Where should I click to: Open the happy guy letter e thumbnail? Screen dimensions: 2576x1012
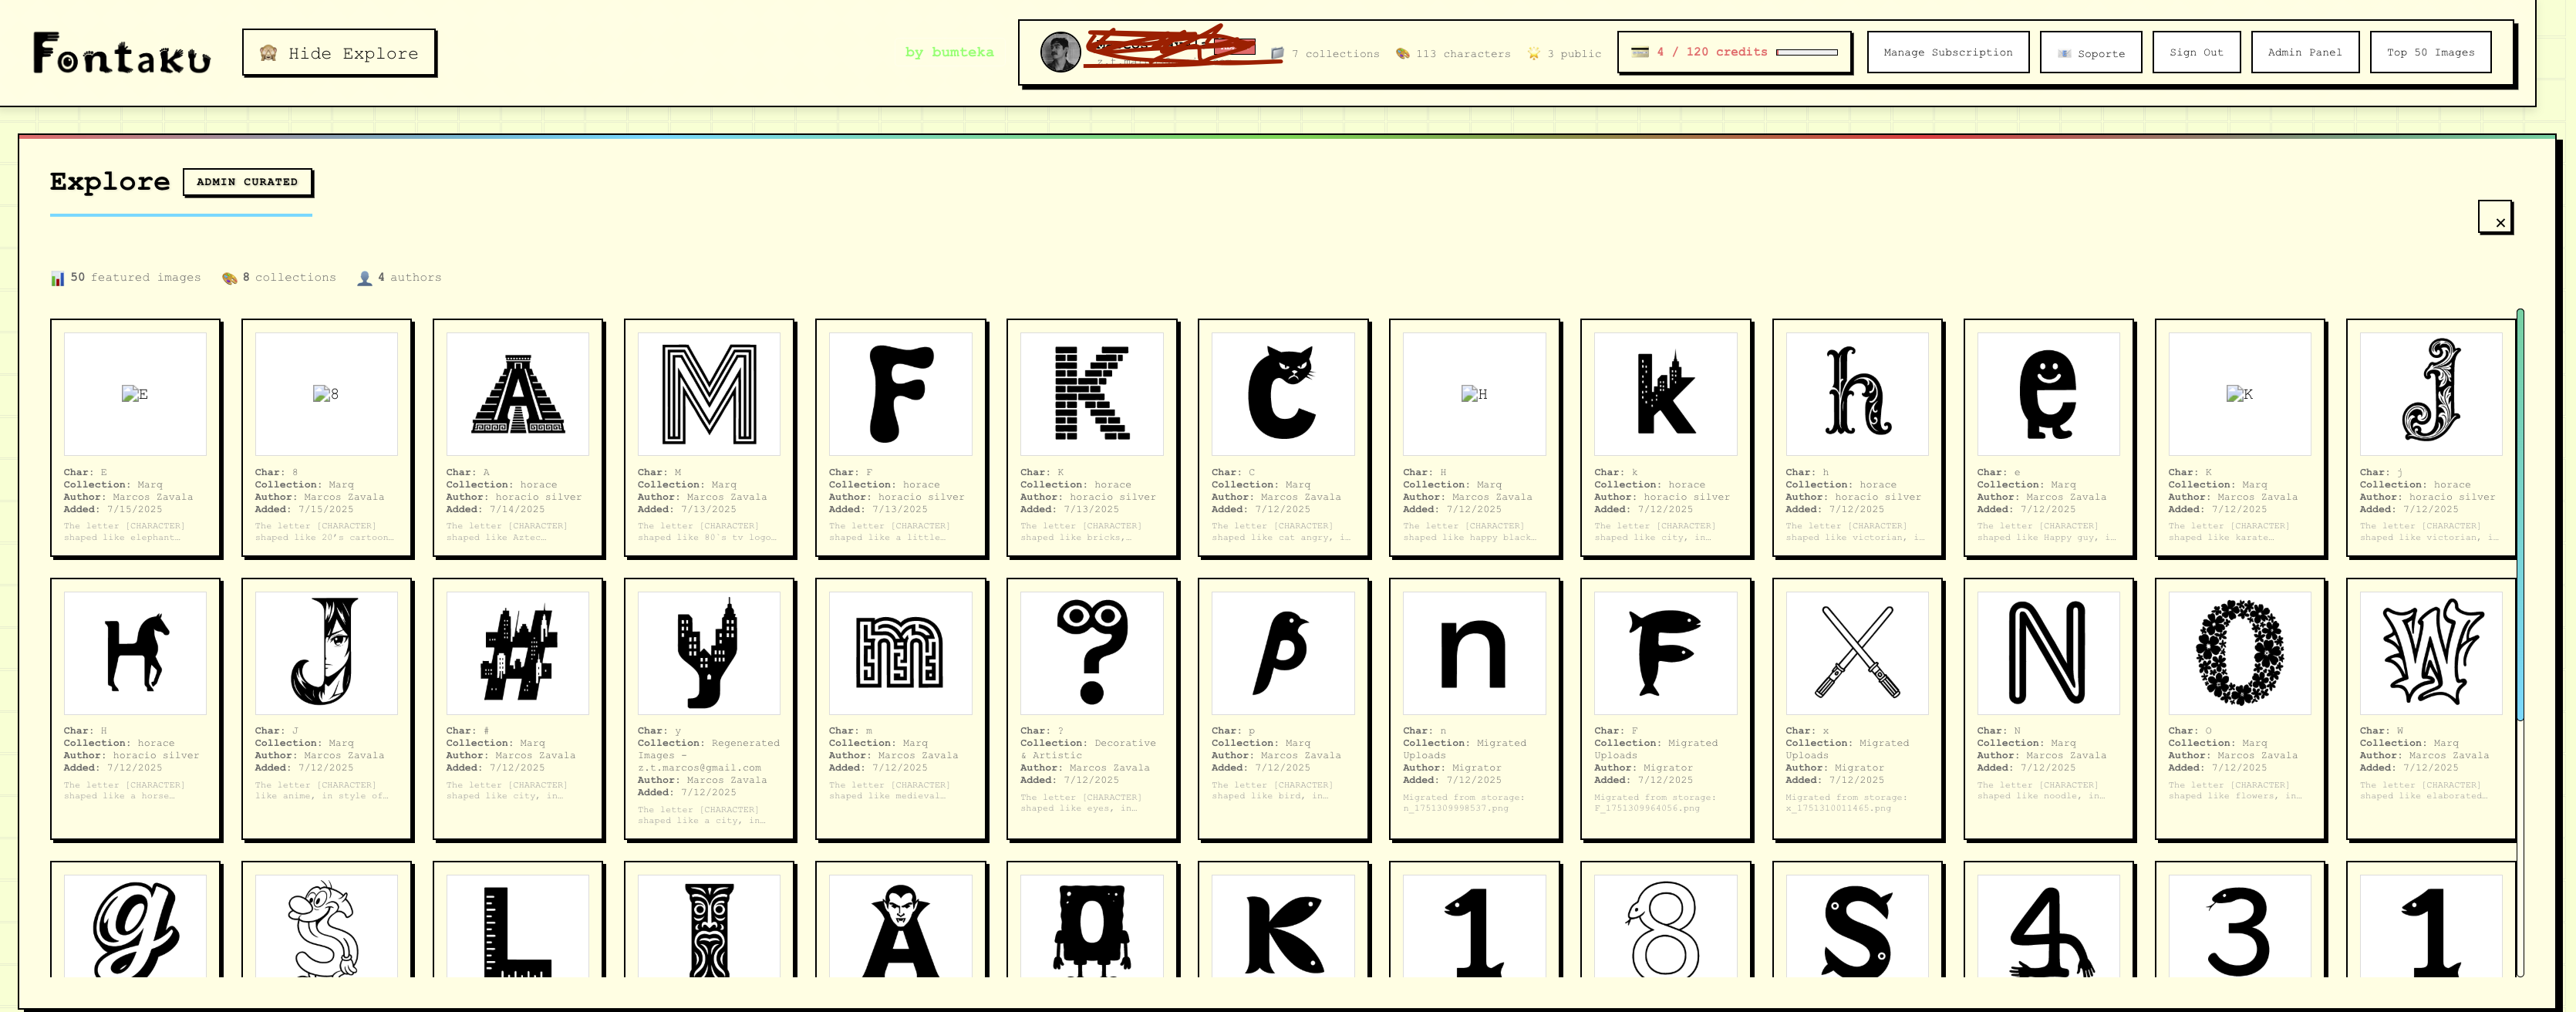pyautogui.click(x=2048, y=394)
